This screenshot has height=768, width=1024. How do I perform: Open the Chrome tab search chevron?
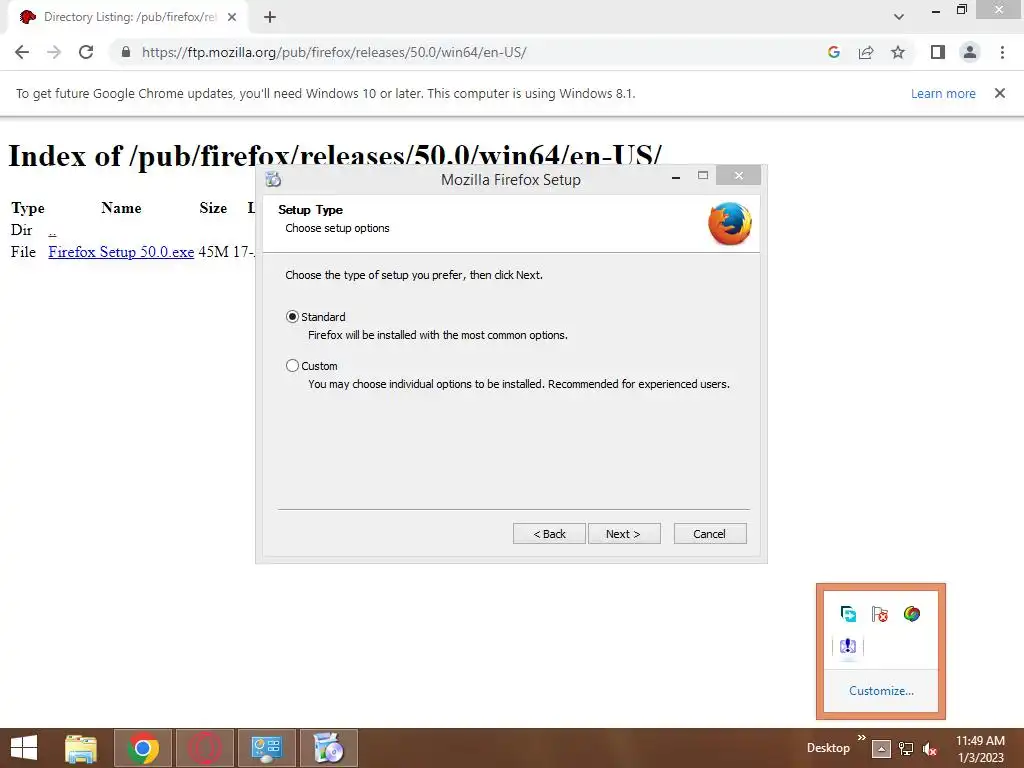click(899, 17)
